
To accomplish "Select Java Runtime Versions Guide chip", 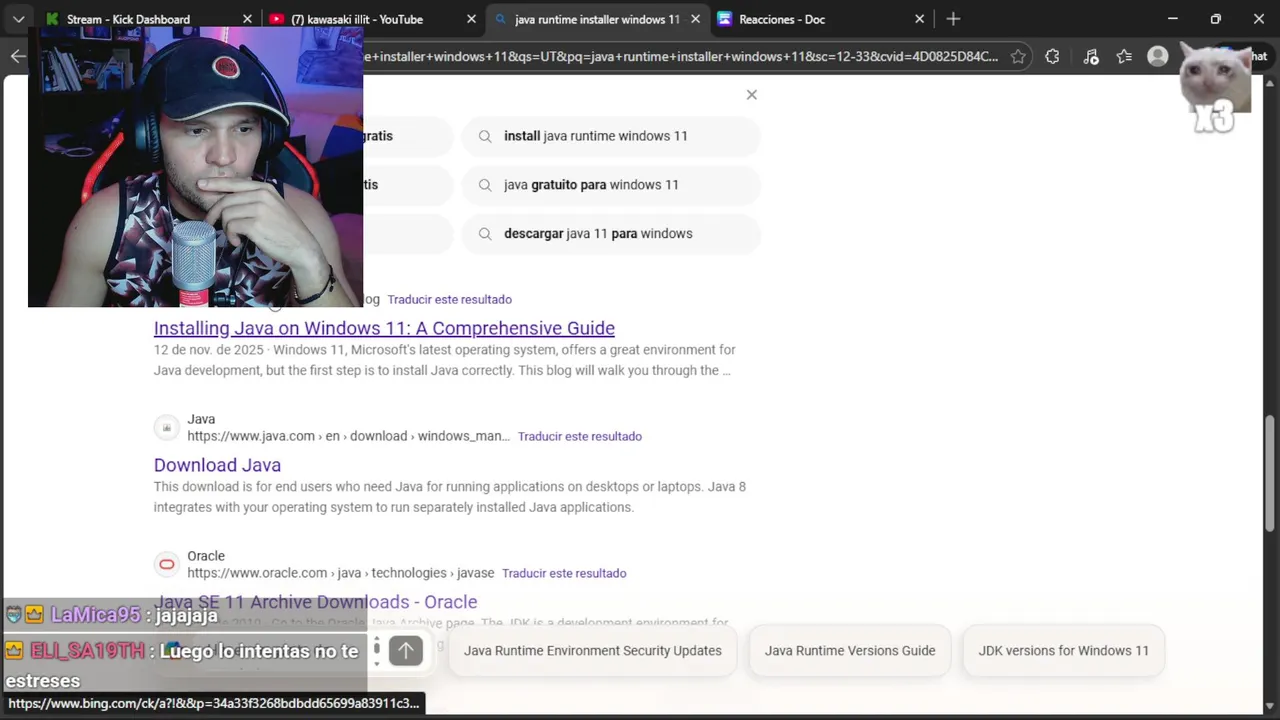I will [x=850, y=651].
